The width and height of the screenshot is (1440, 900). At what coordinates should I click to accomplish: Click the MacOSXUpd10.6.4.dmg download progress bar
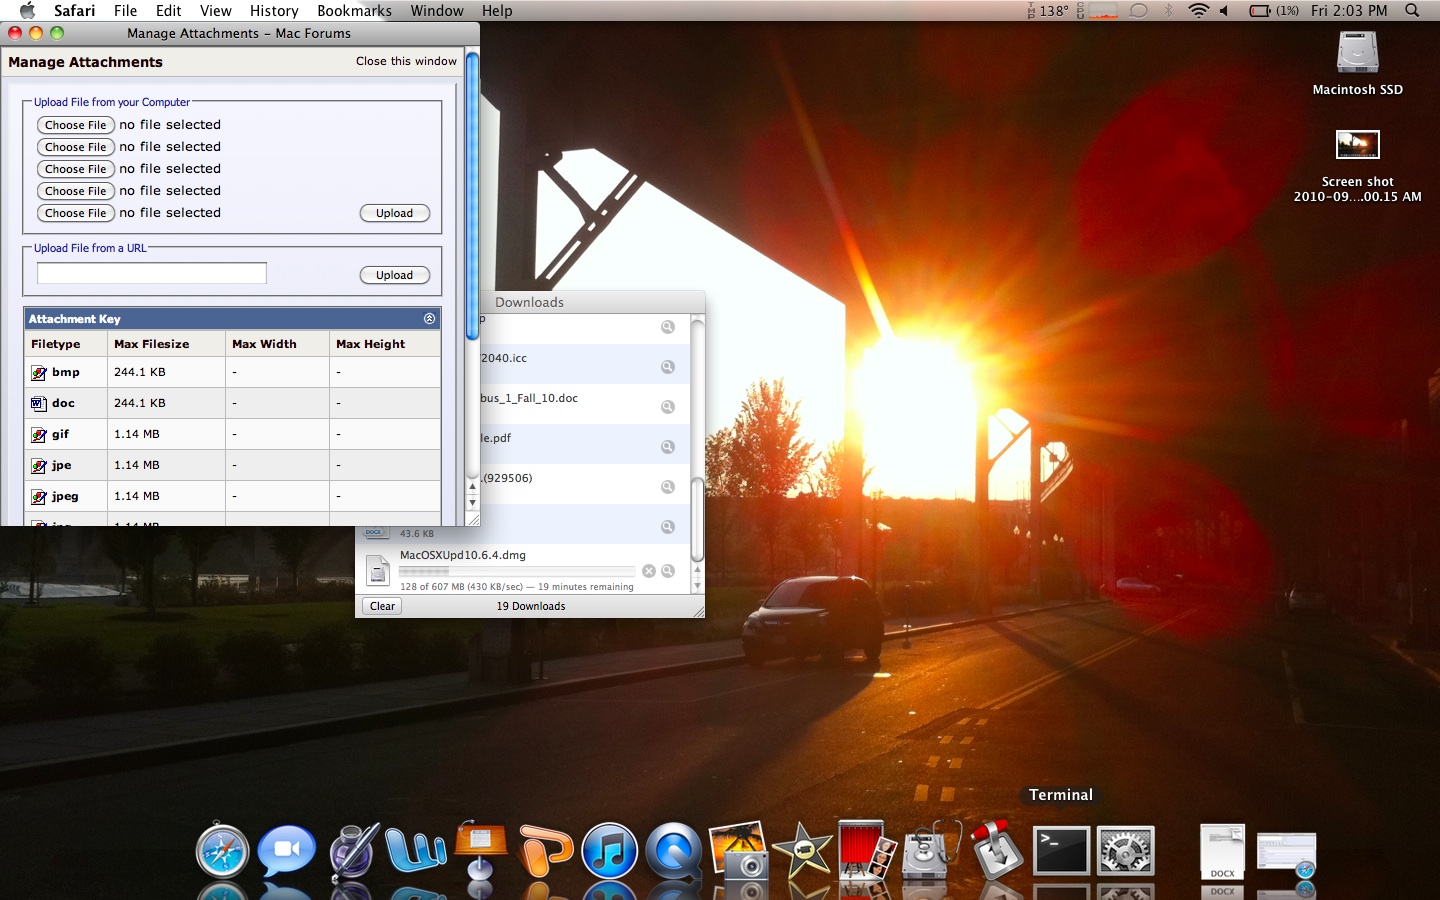516,571
